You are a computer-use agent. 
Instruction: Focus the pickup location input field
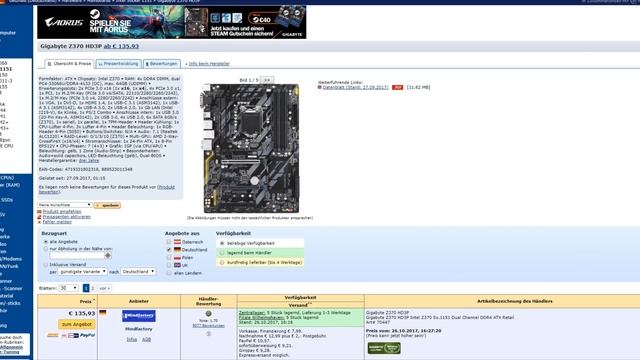(x=77, y=256)
